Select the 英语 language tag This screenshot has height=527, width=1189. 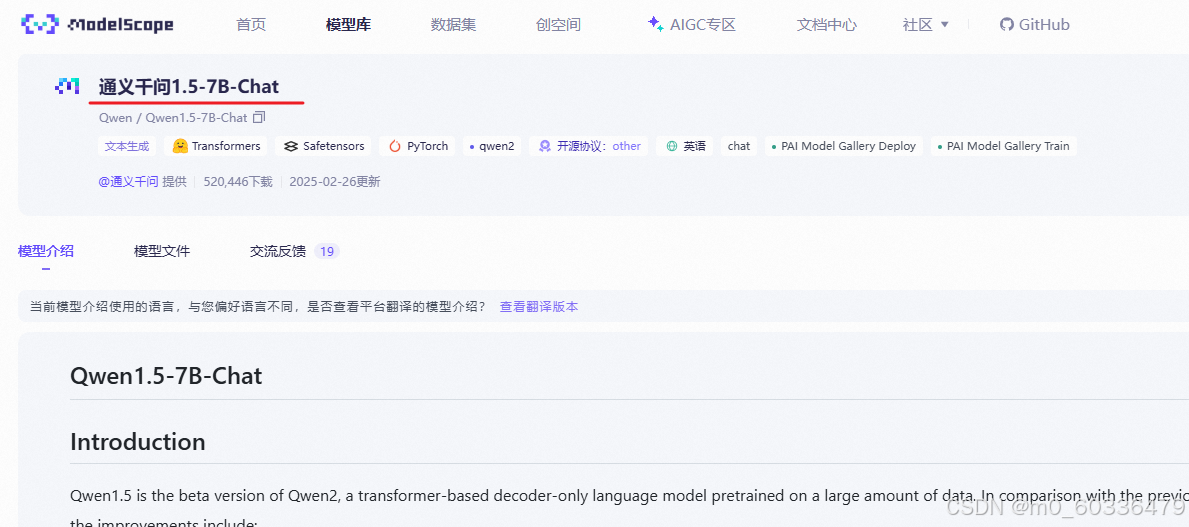point(685,146)
